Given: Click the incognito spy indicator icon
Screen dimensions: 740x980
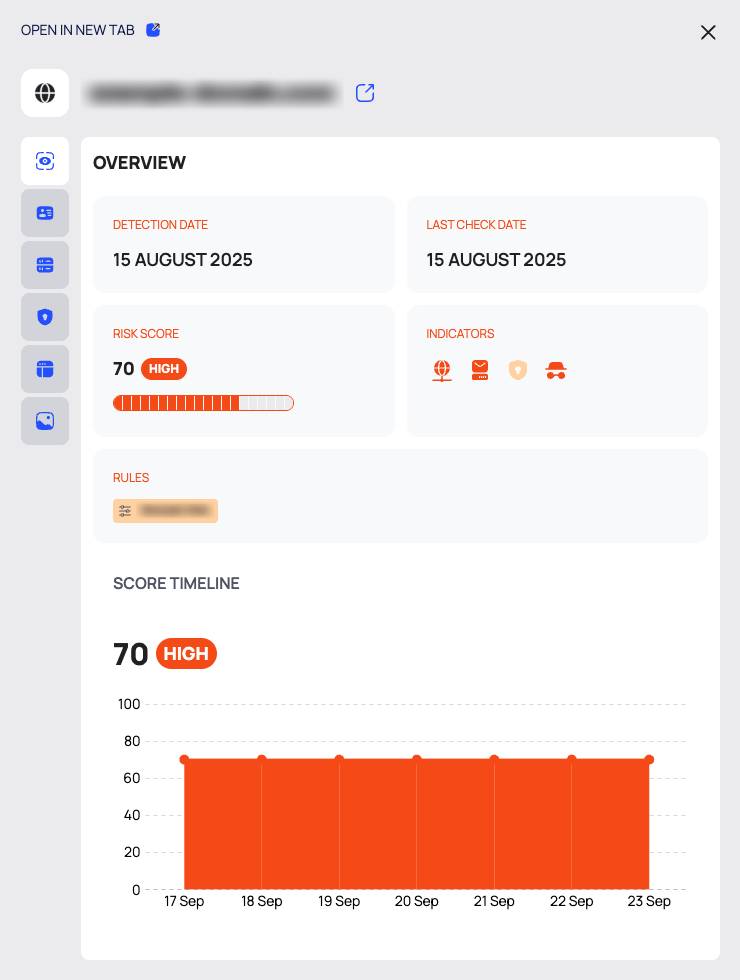Looking at the screenshot, I should (556, 370).
